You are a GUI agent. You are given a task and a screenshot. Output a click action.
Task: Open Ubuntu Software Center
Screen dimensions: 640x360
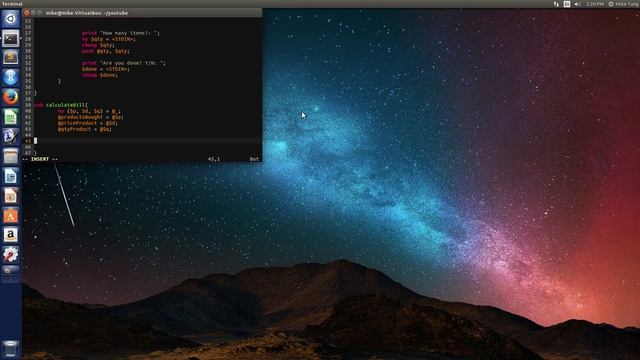click(11, 215)
